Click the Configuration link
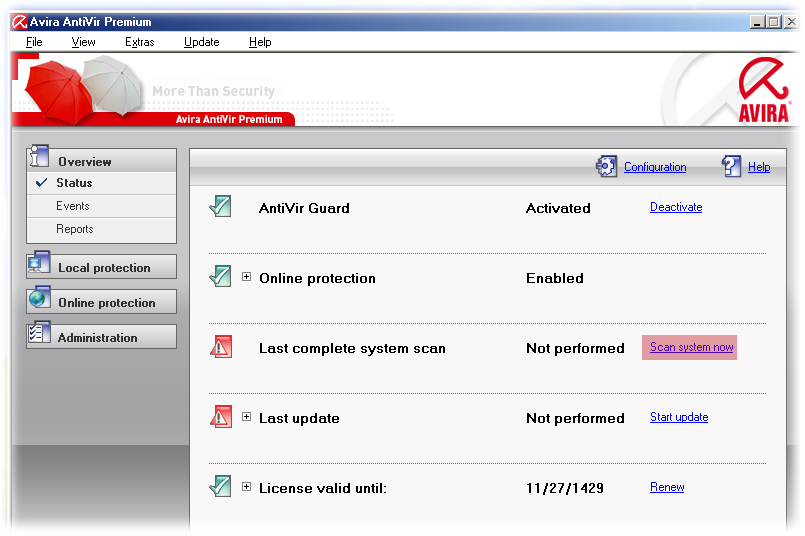 click(x=655, y=167)
